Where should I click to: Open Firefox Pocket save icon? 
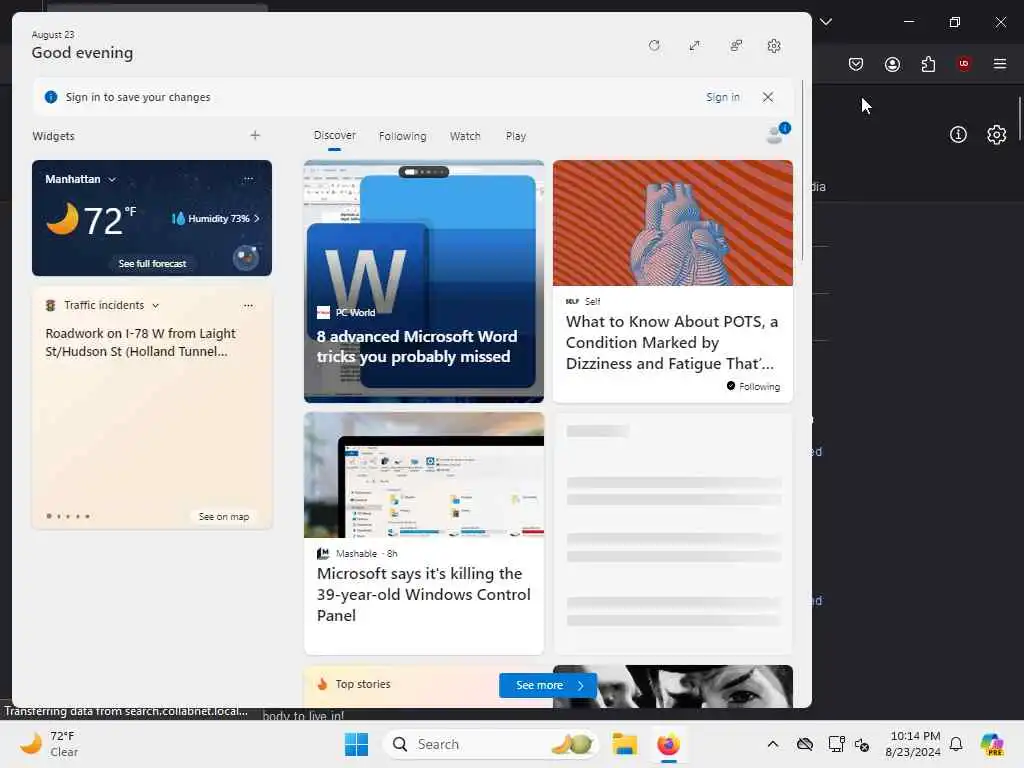pos(856,63)
